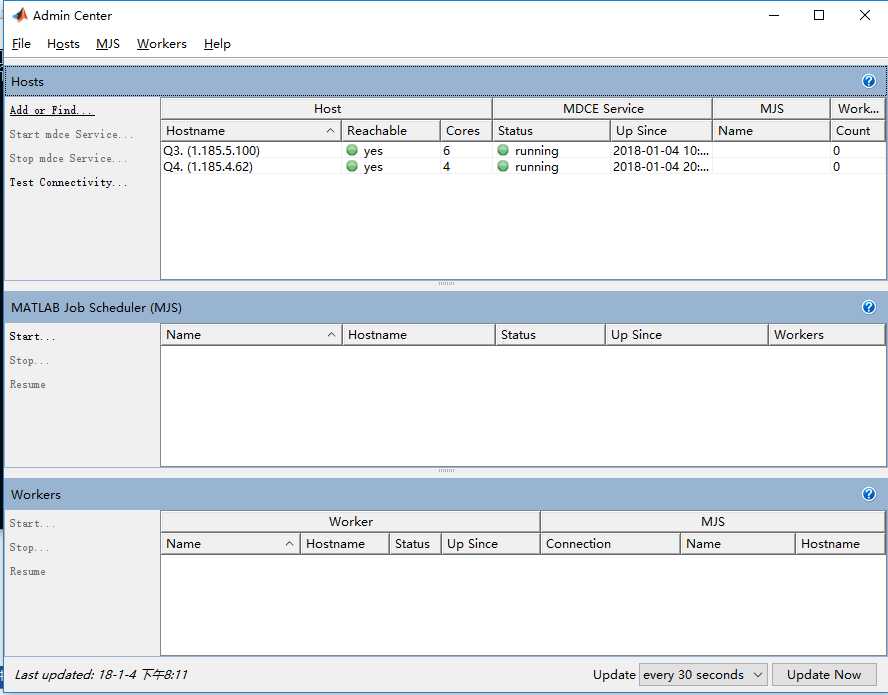Click Hosts table Up Since header
The image size is (888, 695).
click(x=661, y=130)
